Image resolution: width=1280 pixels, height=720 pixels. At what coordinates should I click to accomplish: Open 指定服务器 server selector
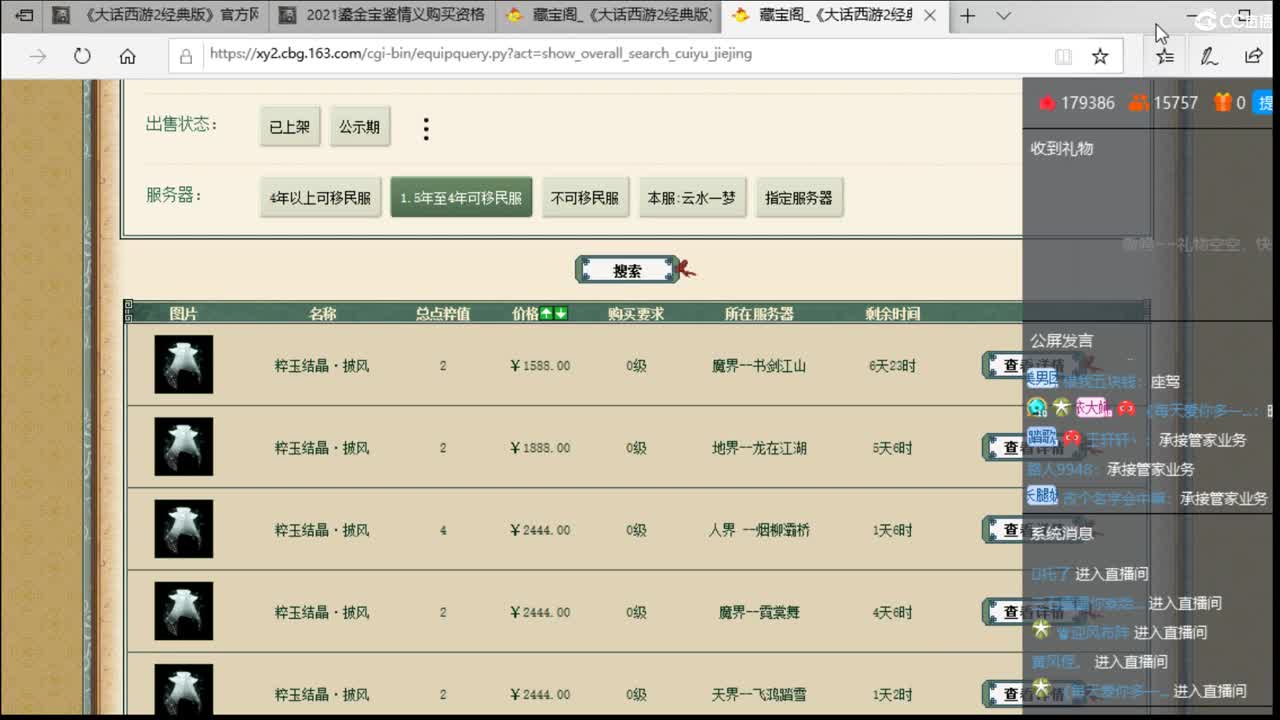799,198
